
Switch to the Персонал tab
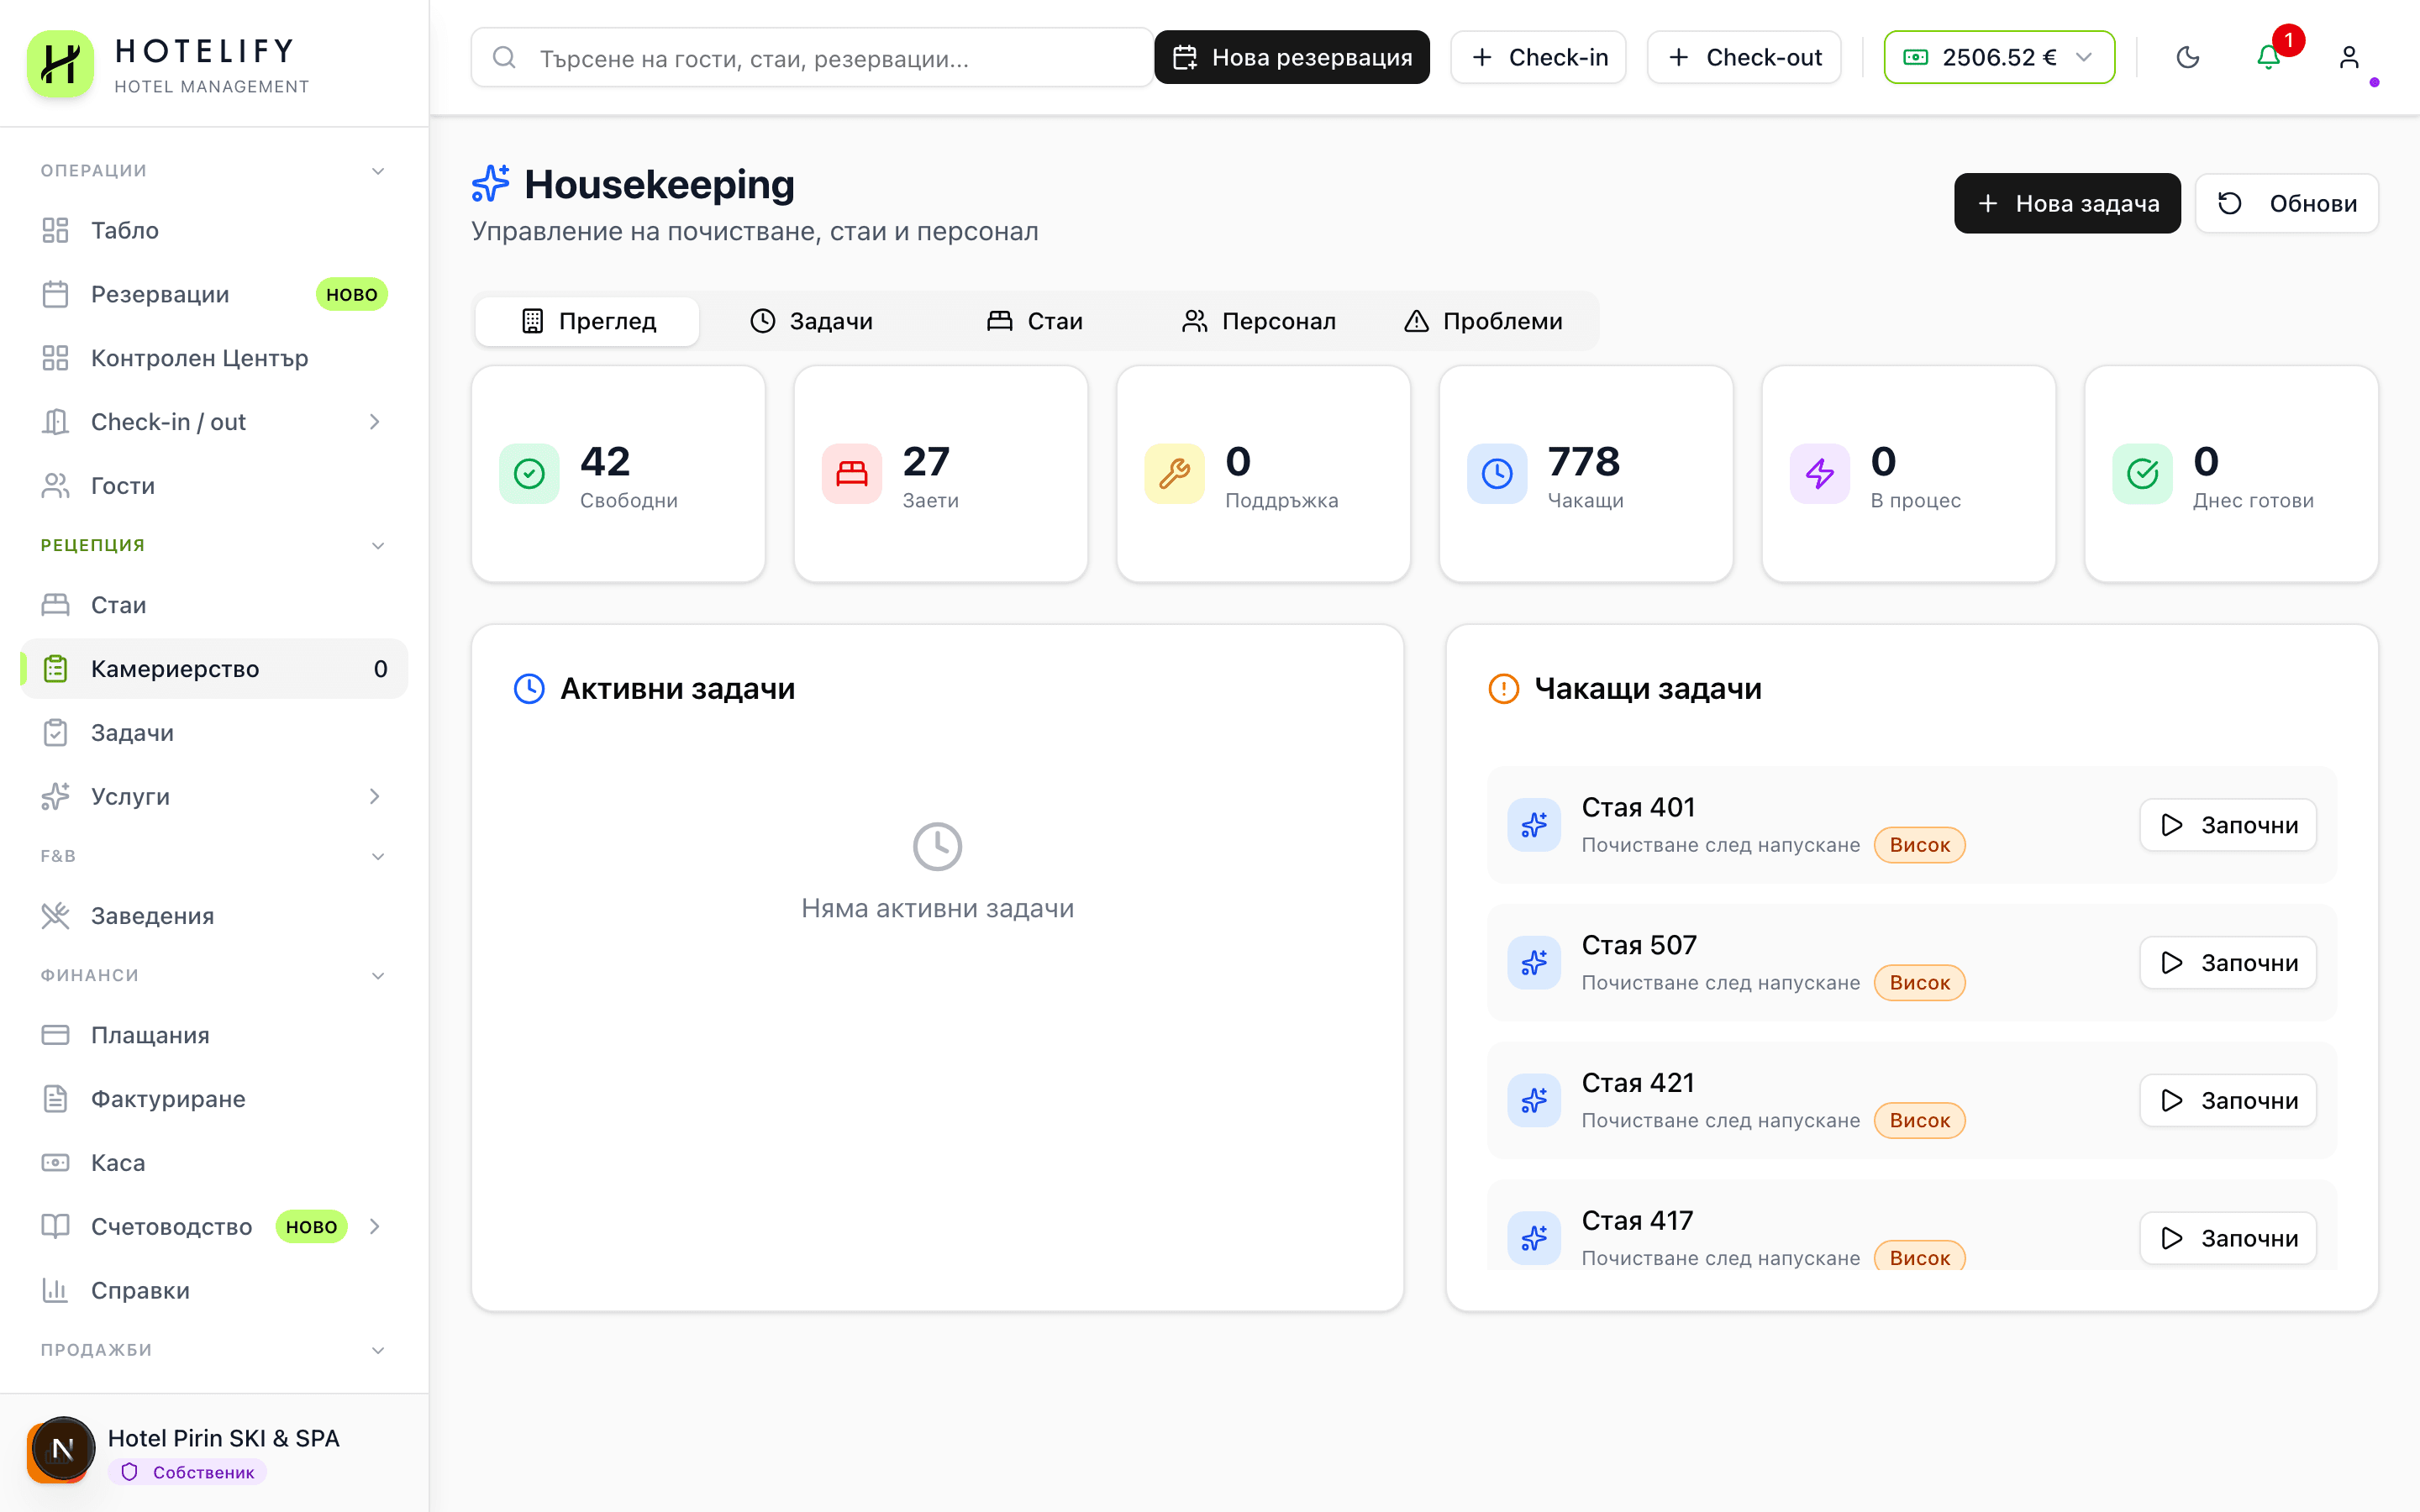(x=1258, y=321)
